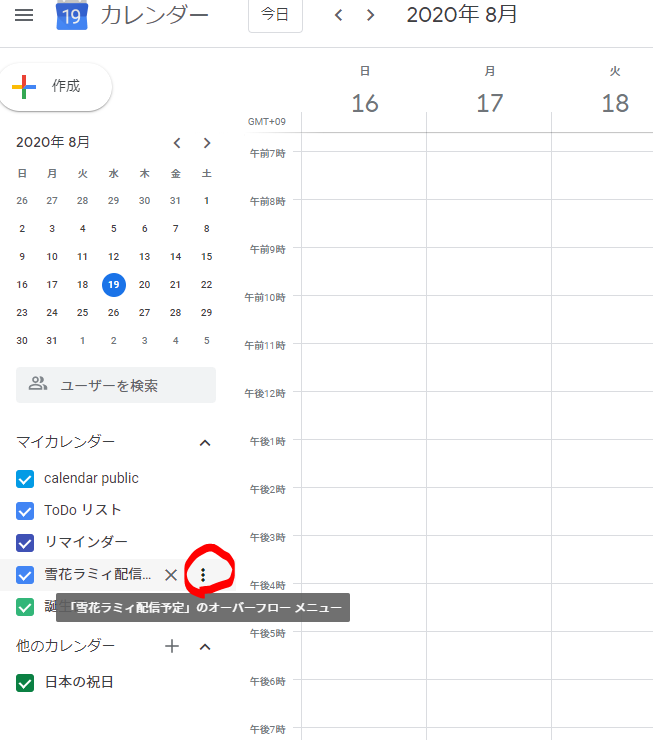Screen dimensions: 653x740
Task: Click the Google Calendar logo icon
Action: click(x=72, y=15)
